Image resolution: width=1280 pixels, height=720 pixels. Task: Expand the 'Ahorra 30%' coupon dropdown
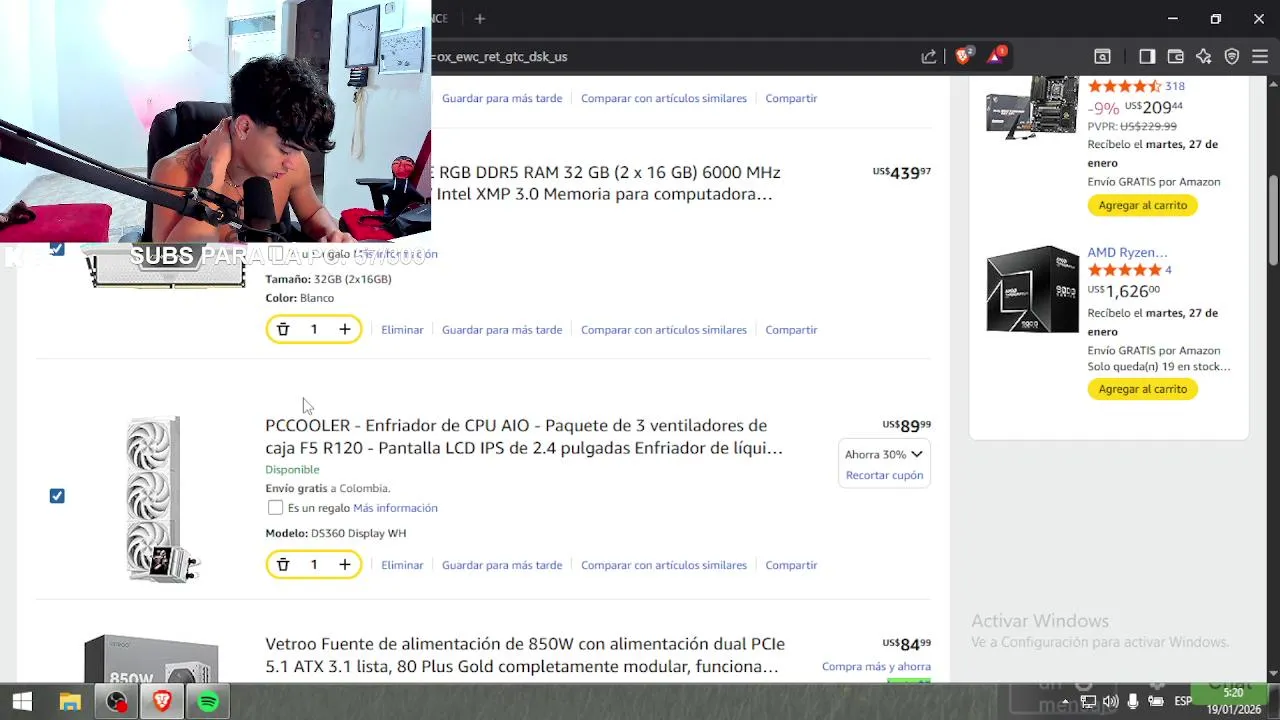point(884,454)
